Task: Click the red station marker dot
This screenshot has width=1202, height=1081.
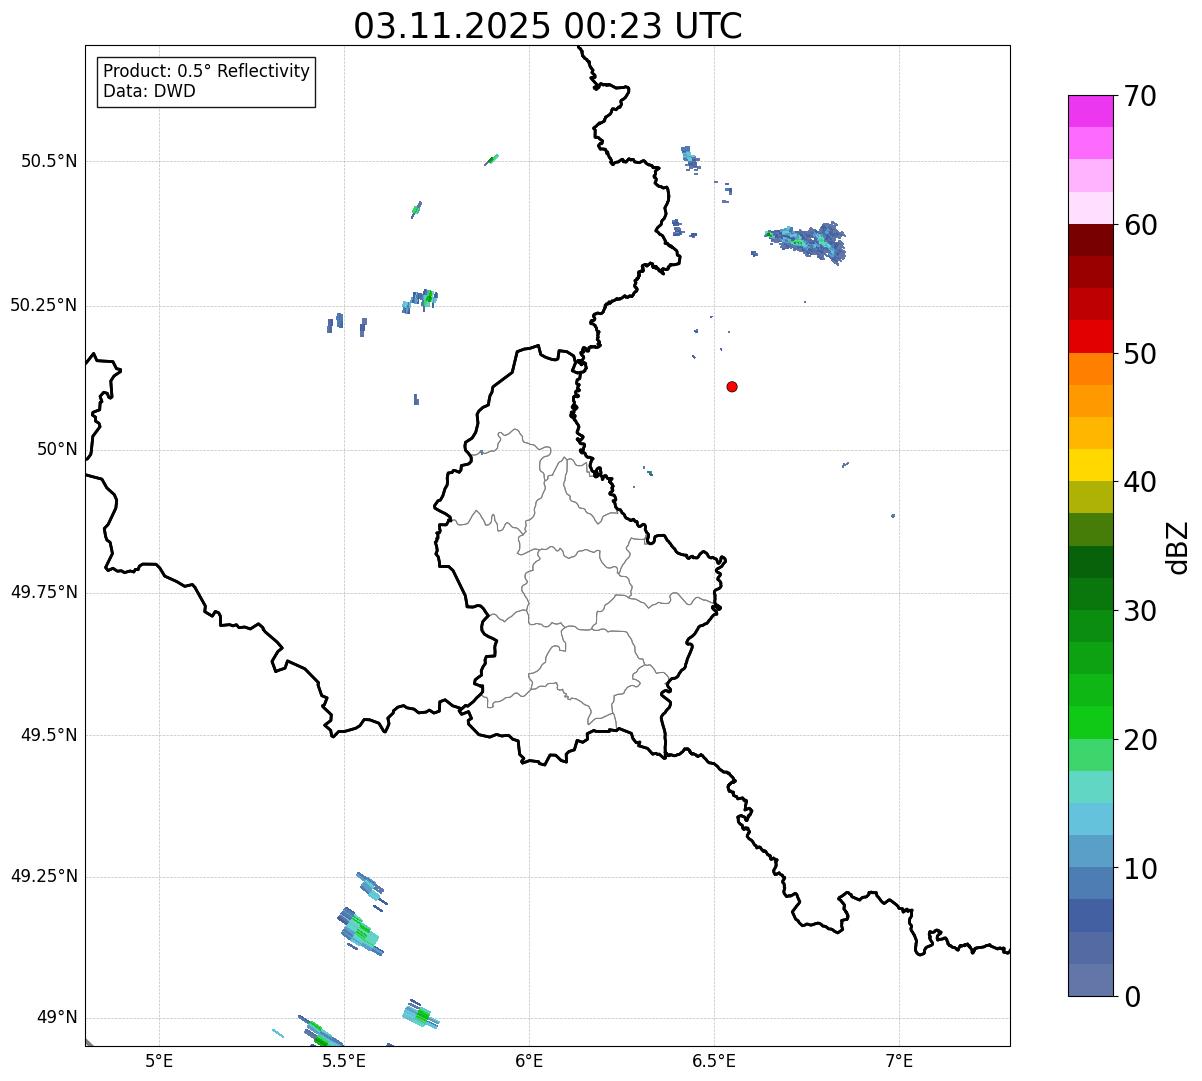Action: click(x=732, y=386)
